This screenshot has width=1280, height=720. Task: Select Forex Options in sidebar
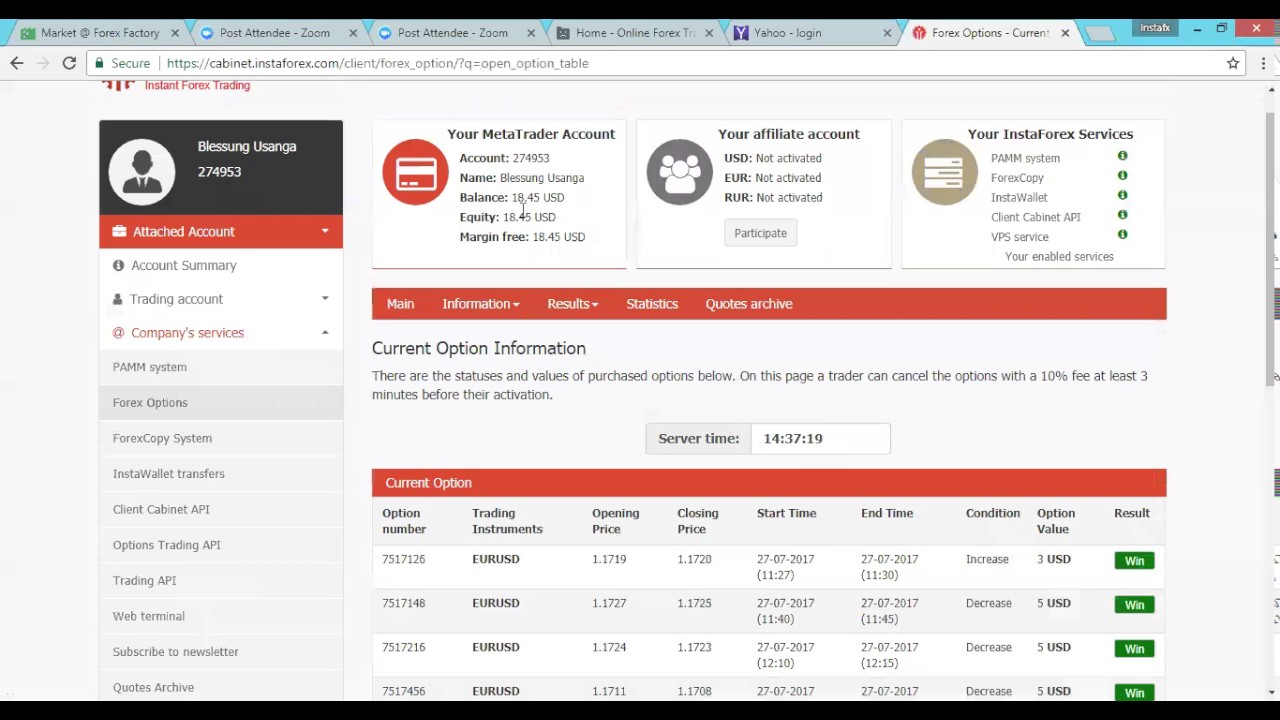coord(150,403)
